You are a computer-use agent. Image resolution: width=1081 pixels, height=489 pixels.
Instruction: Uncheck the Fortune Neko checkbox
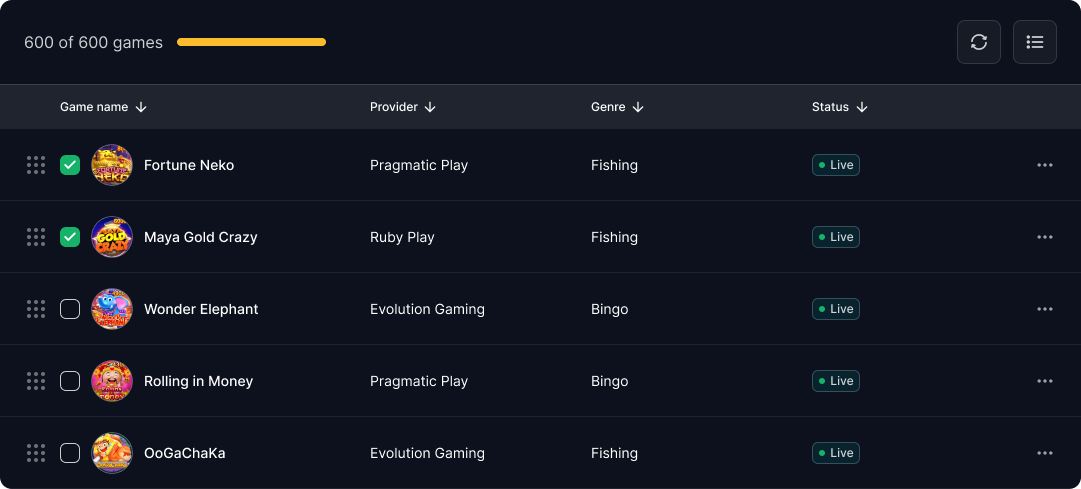70,165
